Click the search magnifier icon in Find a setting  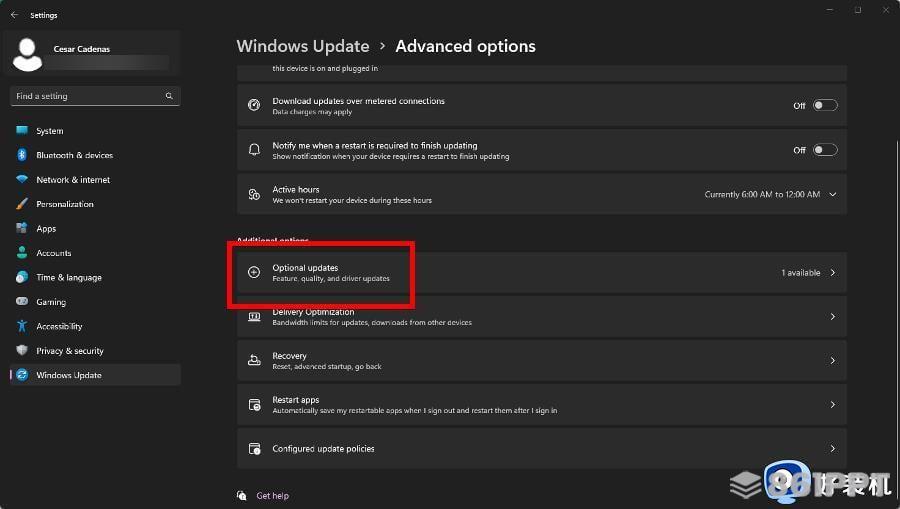click(169, 96)
